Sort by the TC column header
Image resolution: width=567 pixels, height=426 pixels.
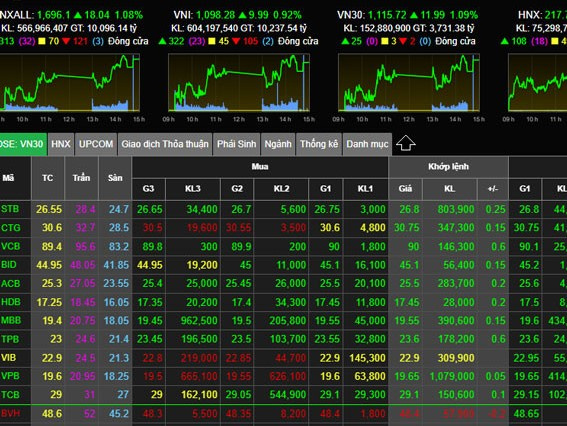(x=47, y=178)
